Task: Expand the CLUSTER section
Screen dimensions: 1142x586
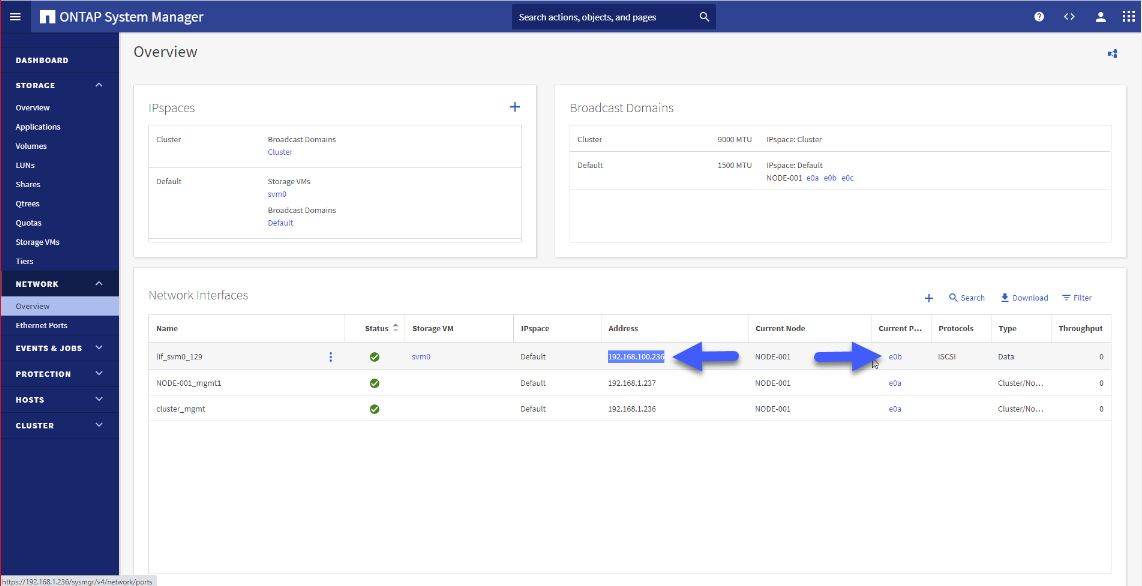Action: 99,425
